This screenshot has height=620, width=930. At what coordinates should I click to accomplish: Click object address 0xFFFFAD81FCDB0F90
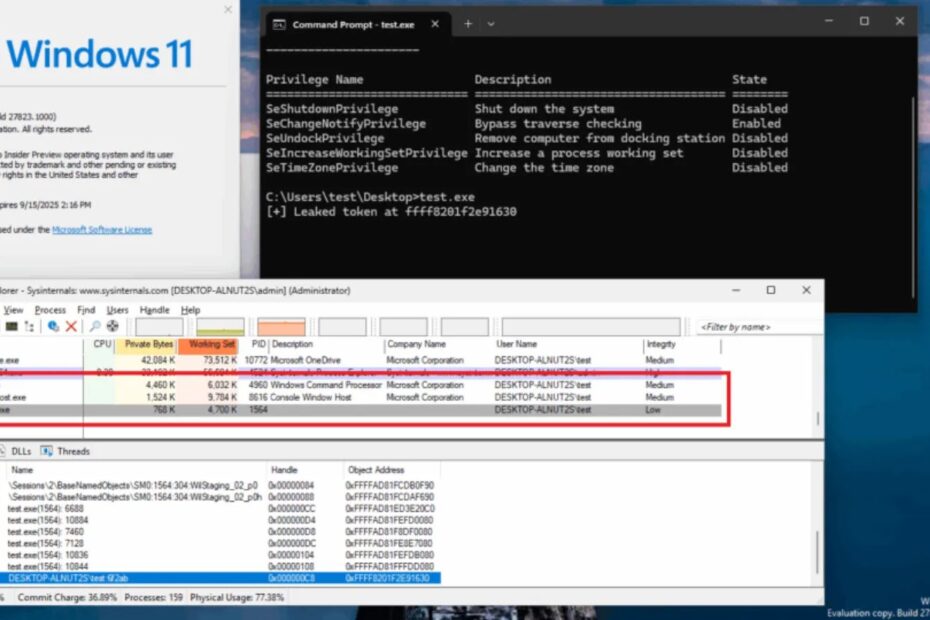[390, 485]
